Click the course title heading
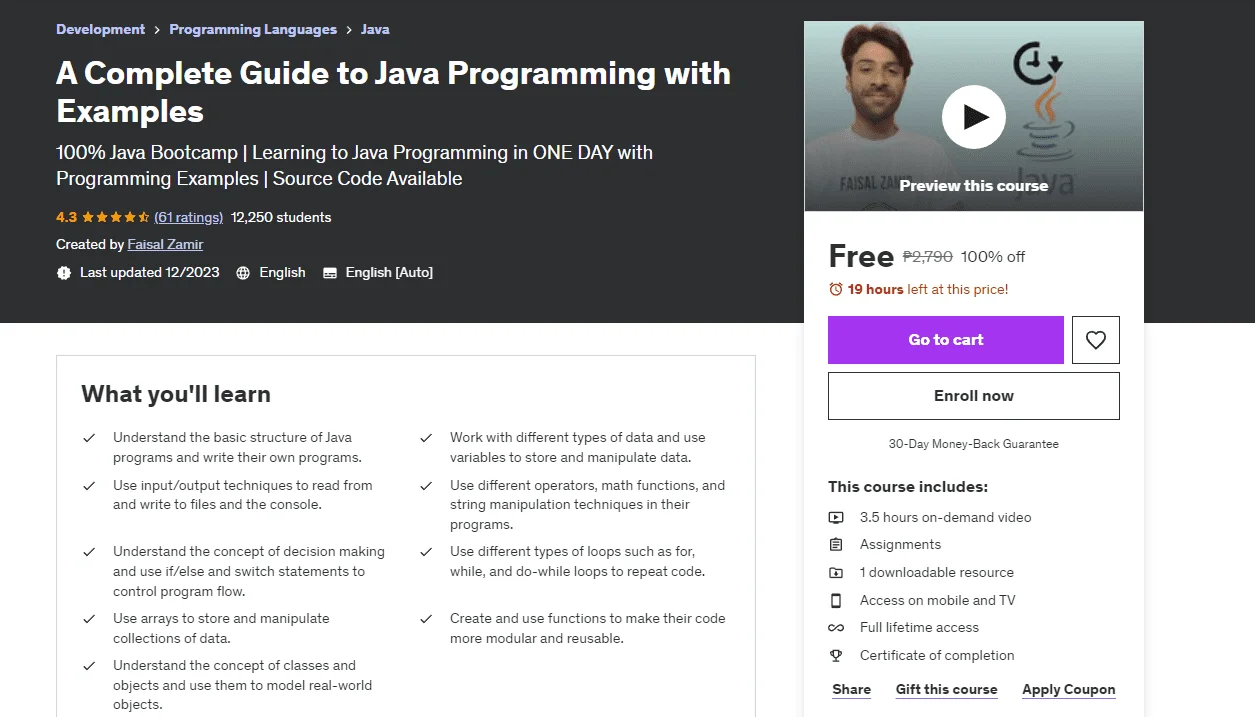This screenshot has width=1255, height=717. click(x=393, y=91)
